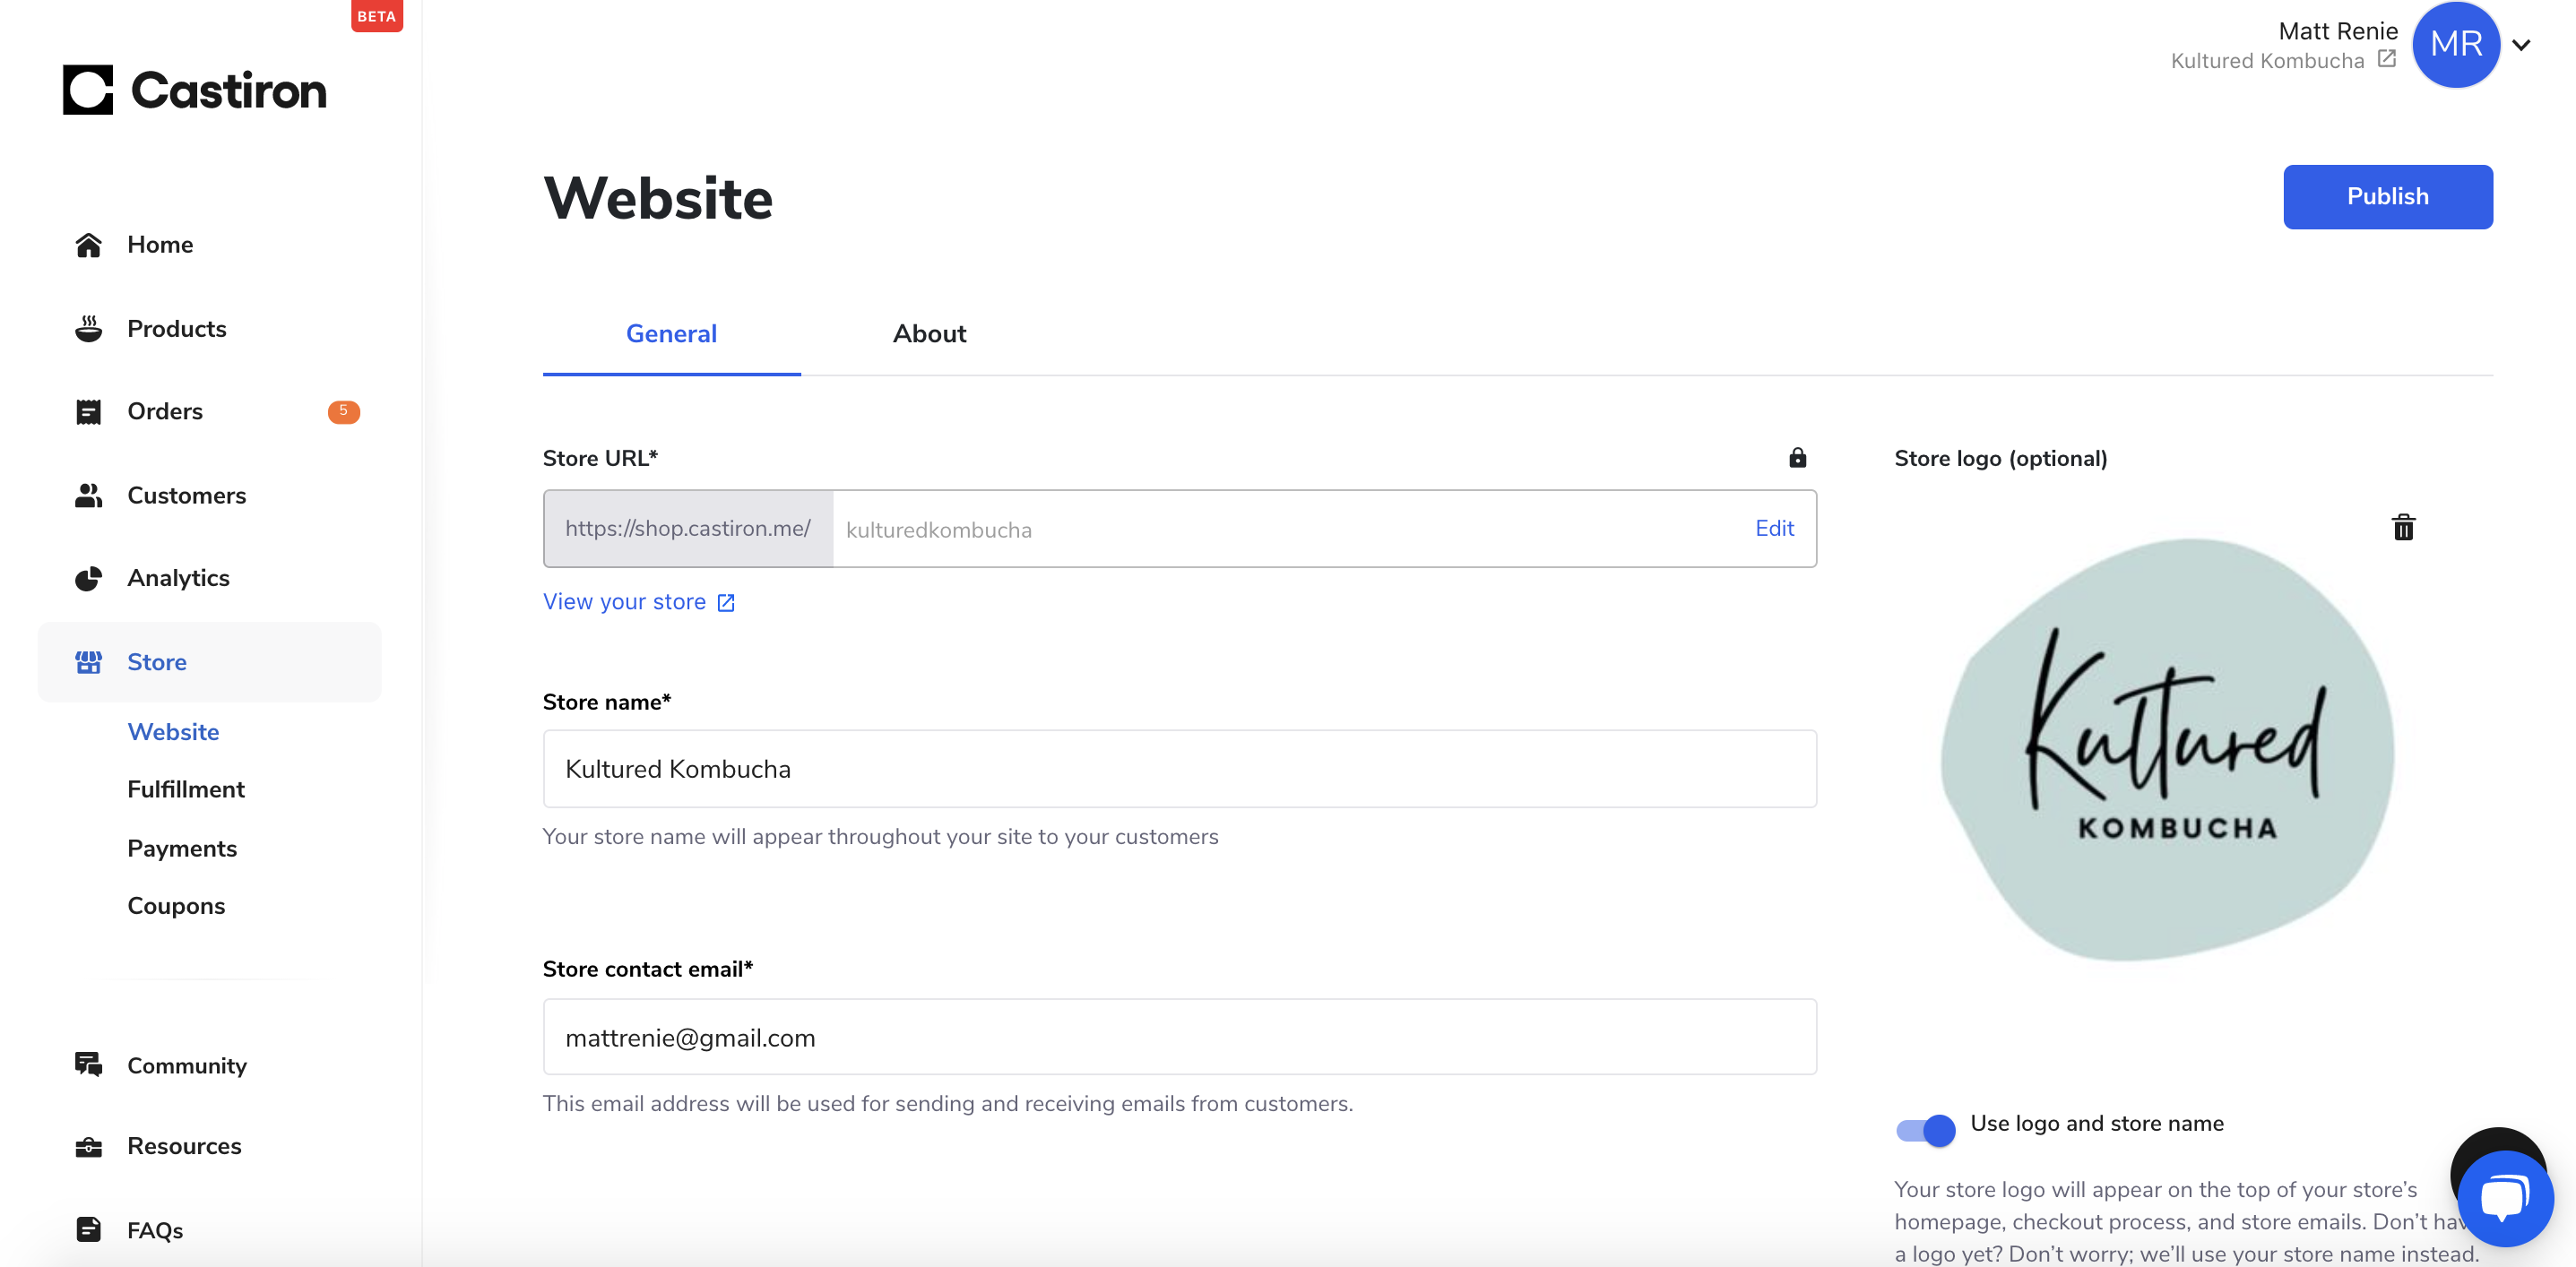Click the Community chat icon

88,1065
